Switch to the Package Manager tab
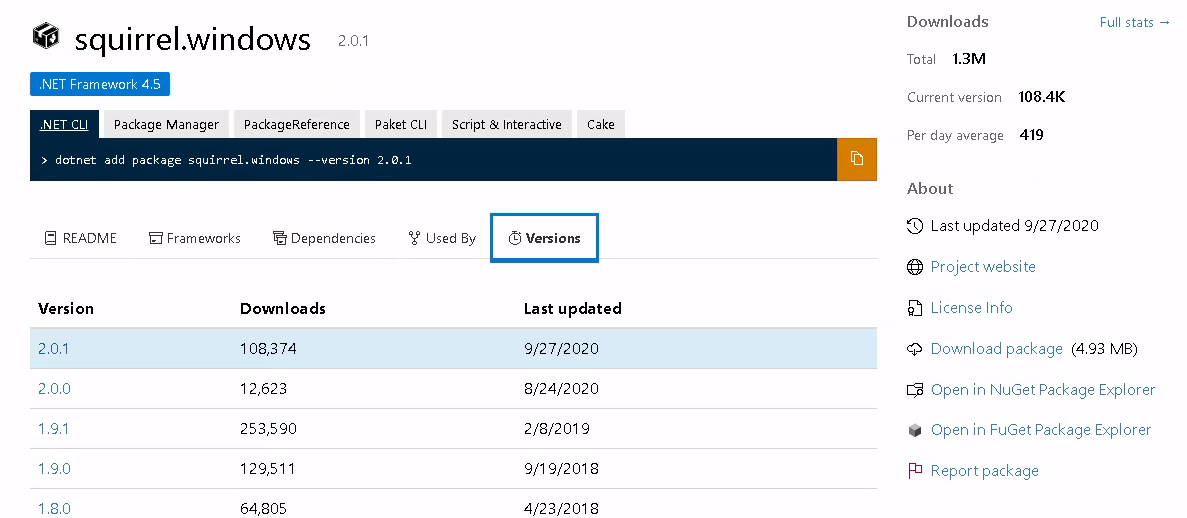 coord(166,124)
